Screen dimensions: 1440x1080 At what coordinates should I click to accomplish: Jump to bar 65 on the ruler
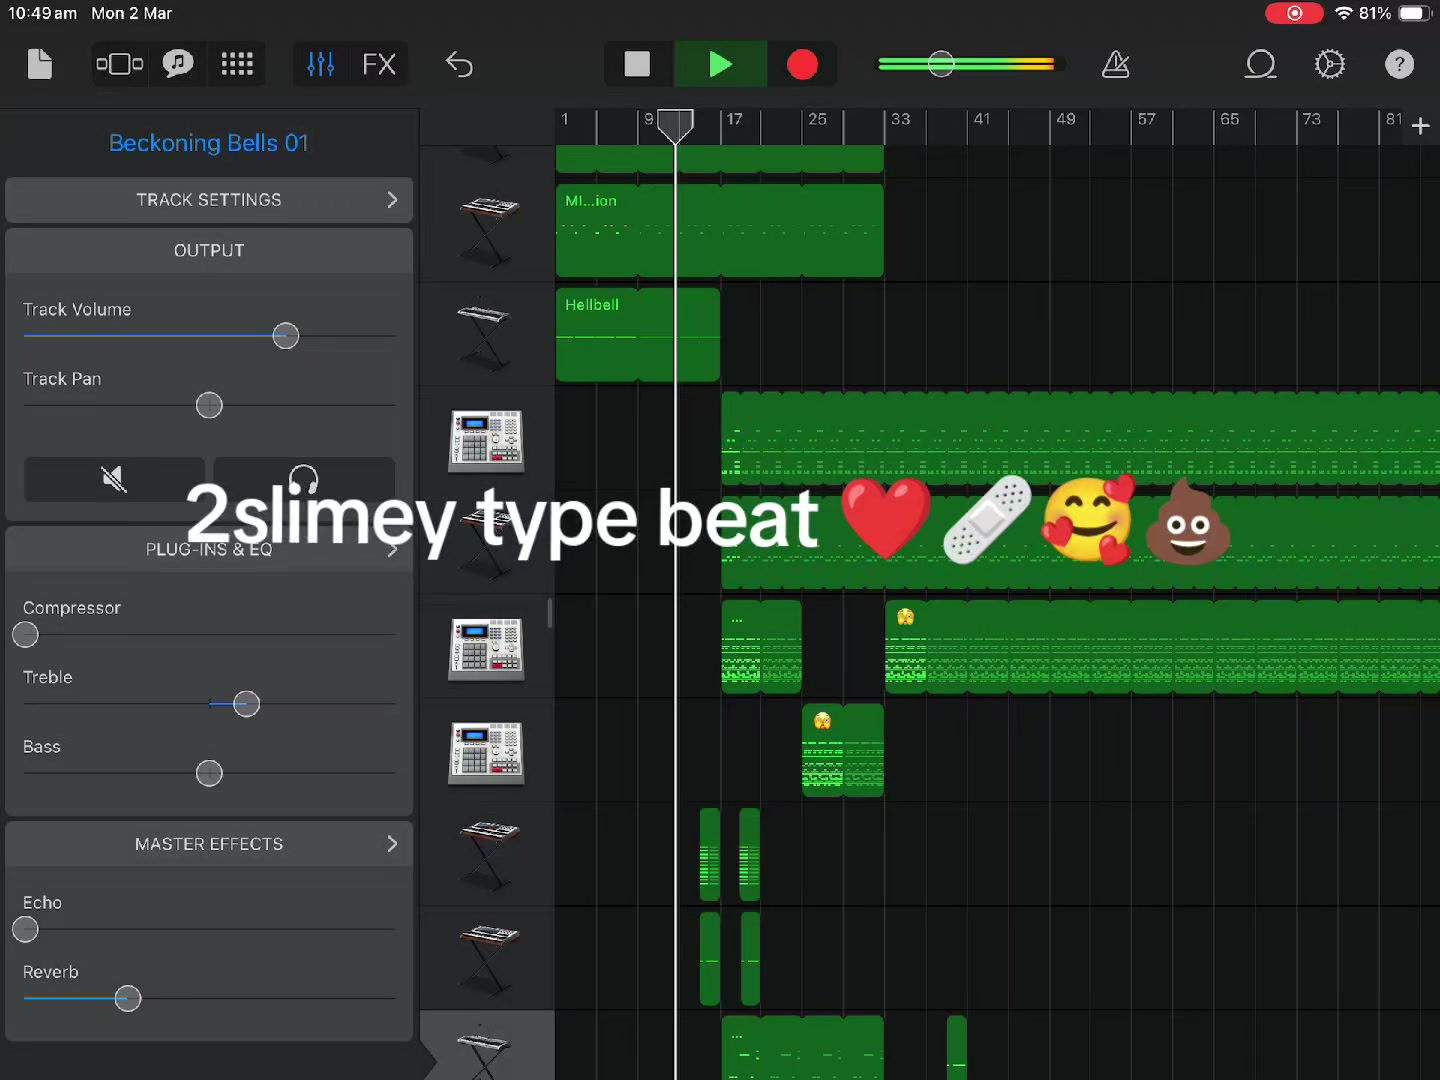click(1230, 120)
